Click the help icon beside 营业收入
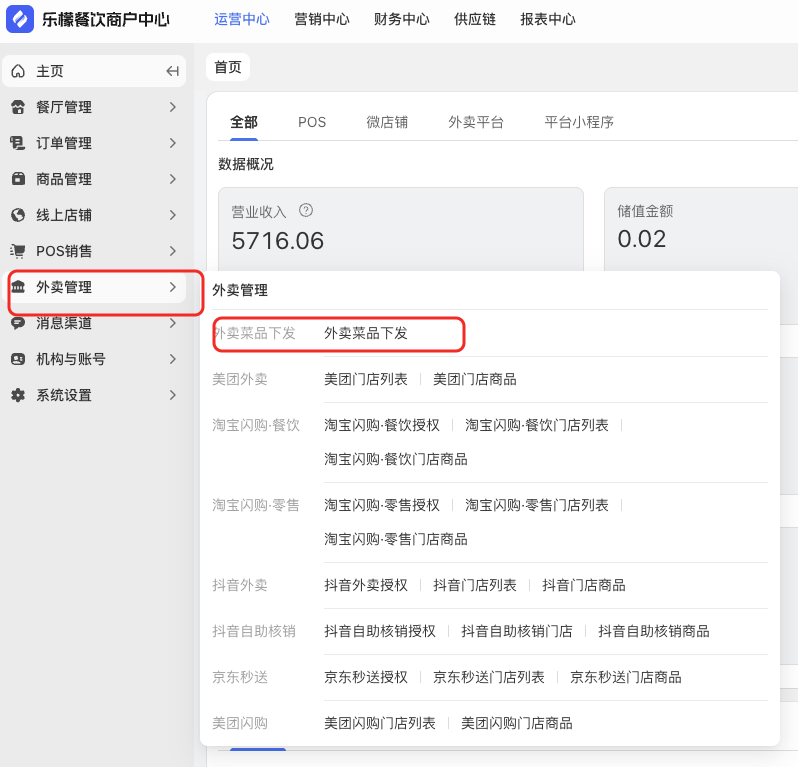798x767 pixels. point(306,210)
